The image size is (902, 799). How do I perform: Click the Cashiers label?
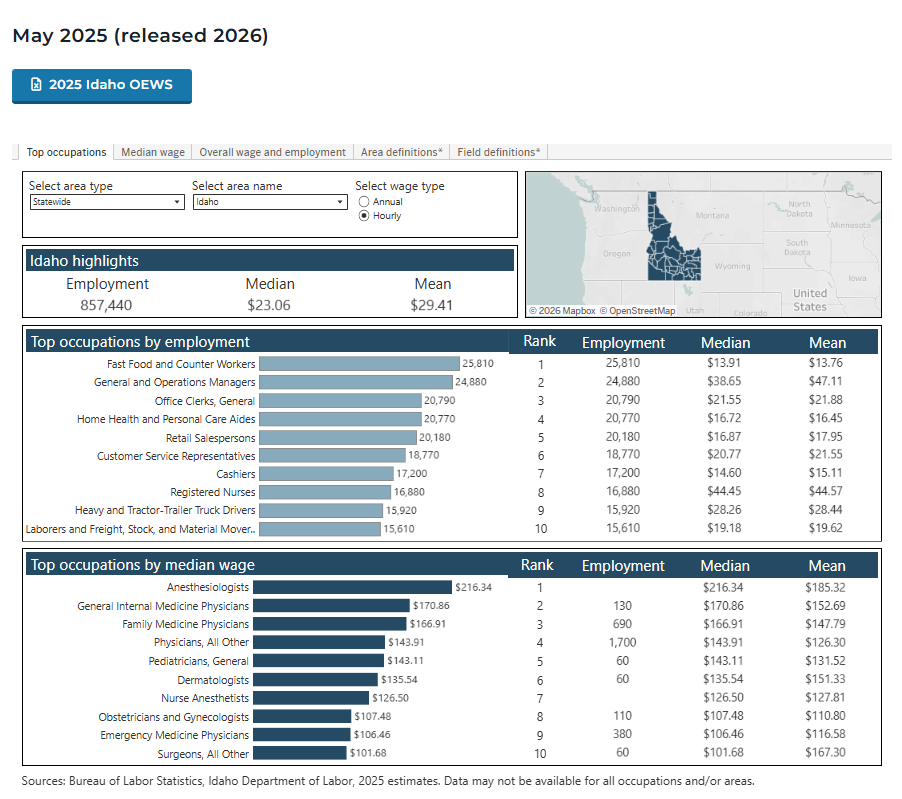pos(236,474)
